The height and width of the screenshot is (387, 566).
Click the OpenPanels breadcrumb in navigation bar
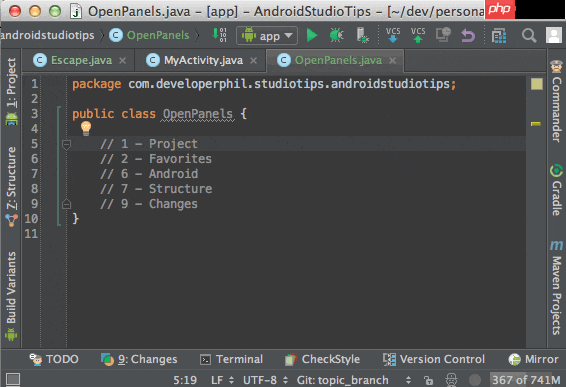click(x=149, y=35)
